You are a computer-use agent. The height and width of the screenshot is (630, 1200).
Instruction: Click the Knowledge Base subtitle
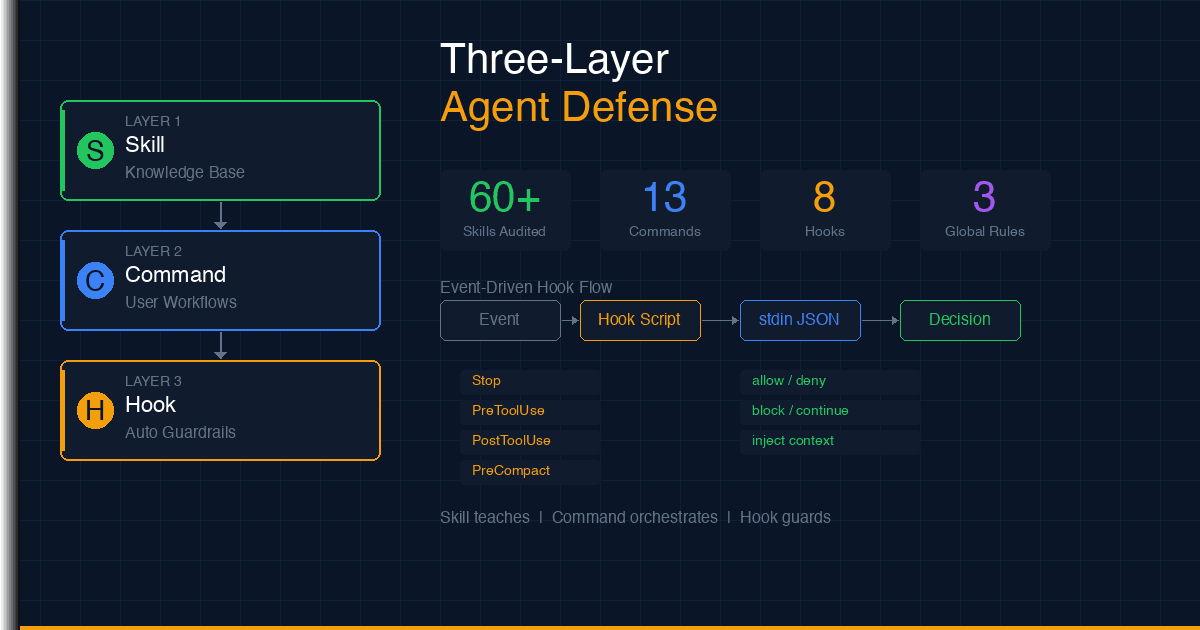click(185, 172)
